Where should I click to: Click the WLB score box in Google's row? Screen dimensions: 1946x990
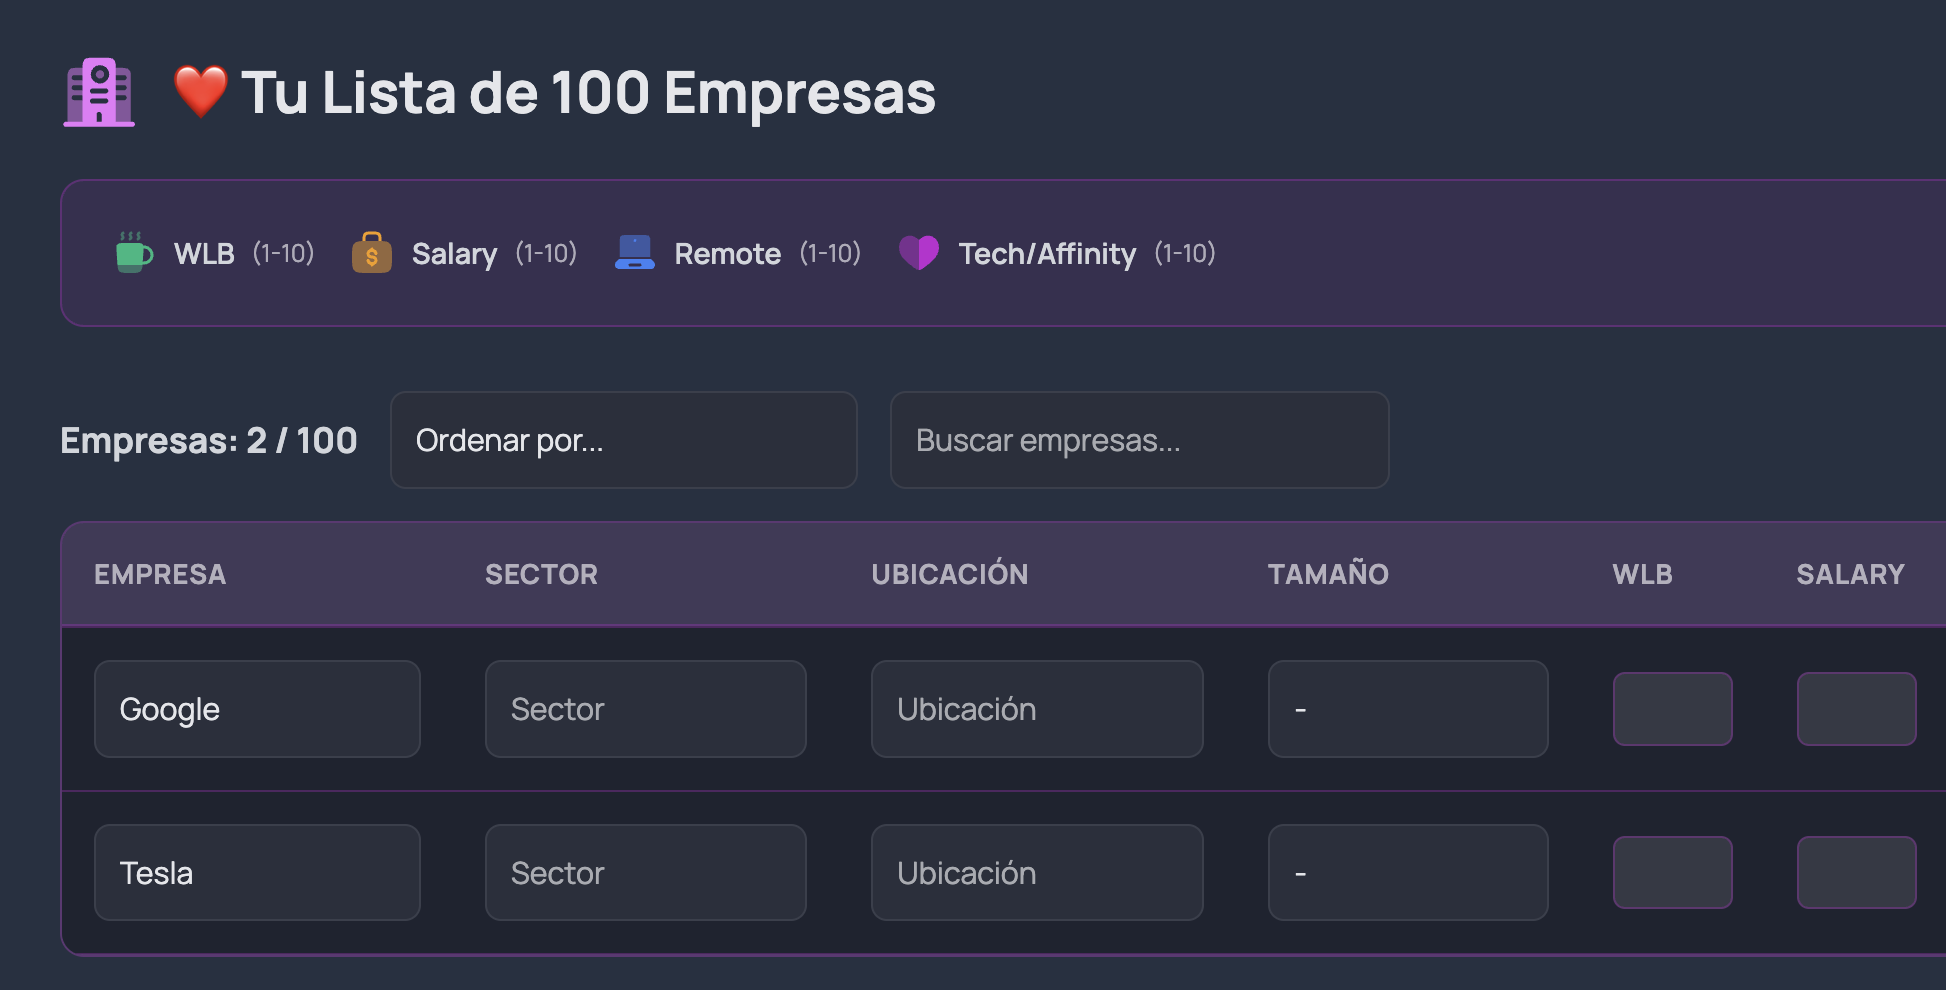(1672, 708)
